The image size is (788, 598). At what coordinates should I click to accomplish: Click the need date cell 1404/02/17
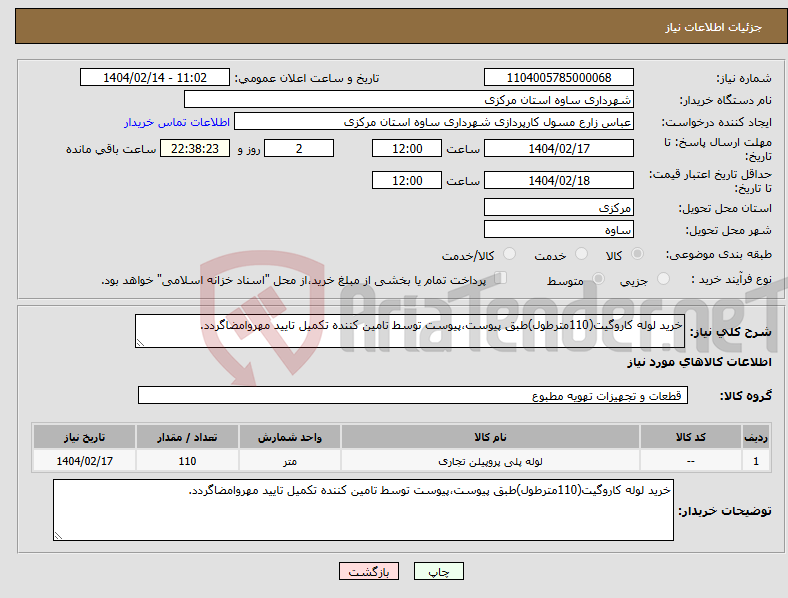[84, 461]
